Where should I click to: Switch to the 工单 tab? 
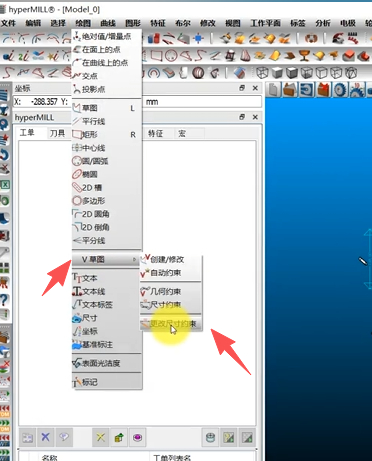(x=27, y=133)
